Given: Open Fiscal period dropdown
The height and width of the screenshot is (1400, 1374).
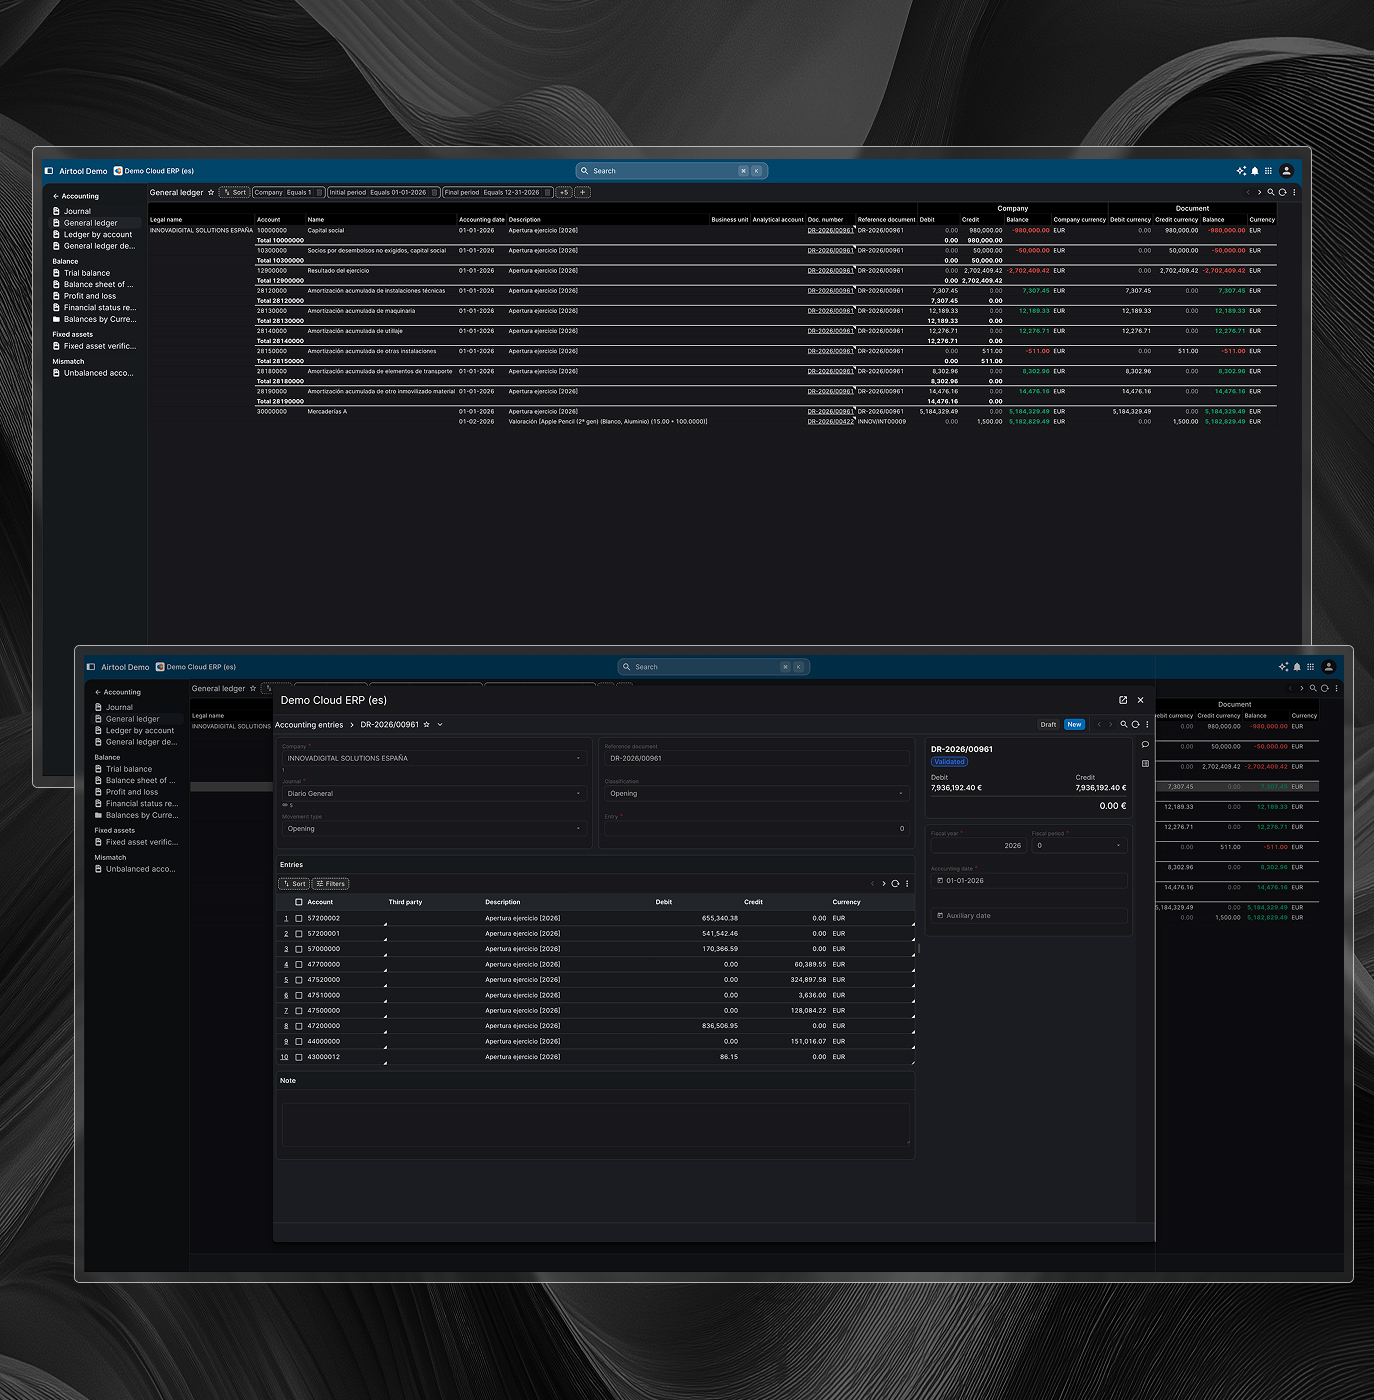Looking at the screenshot, I should (x=1079, y=845).
